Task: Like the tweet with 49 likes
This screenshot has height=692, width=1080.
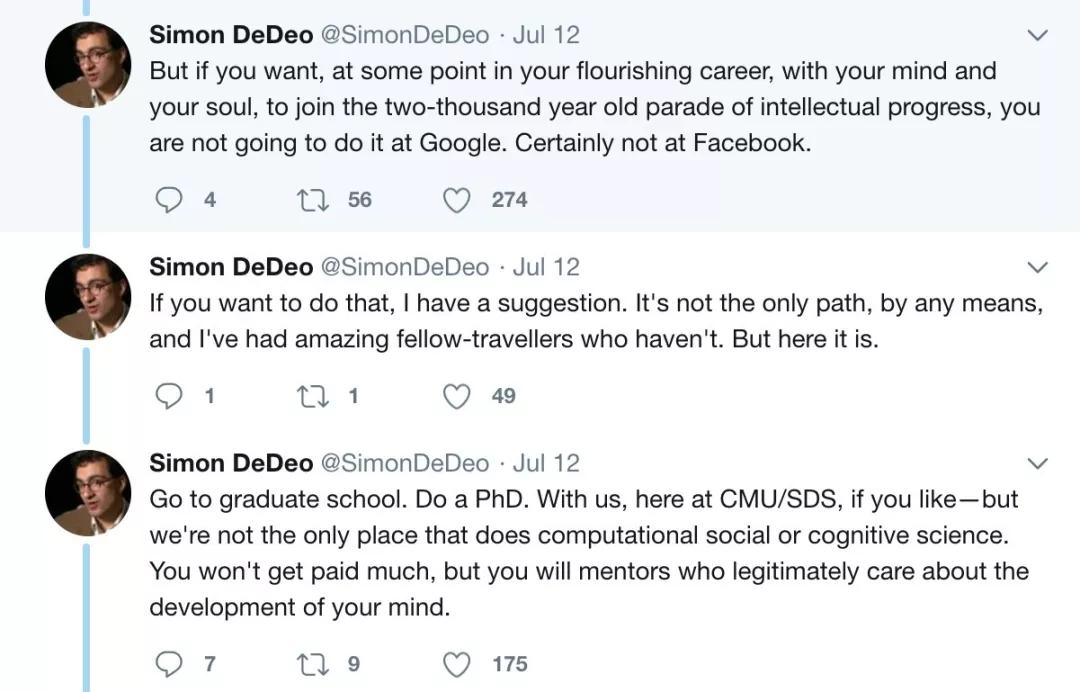Action: (457, 396)
